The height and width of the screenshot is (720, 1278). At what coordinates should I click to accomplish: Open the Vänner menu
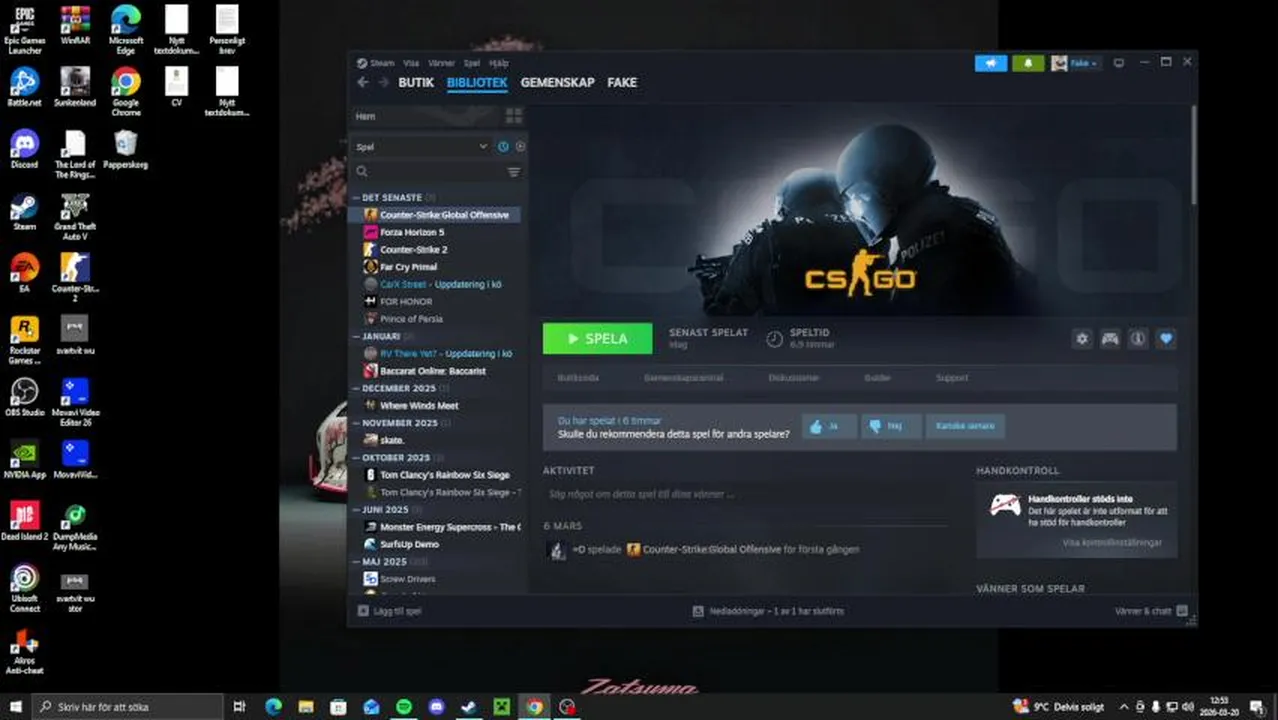(x=441, y=63)
